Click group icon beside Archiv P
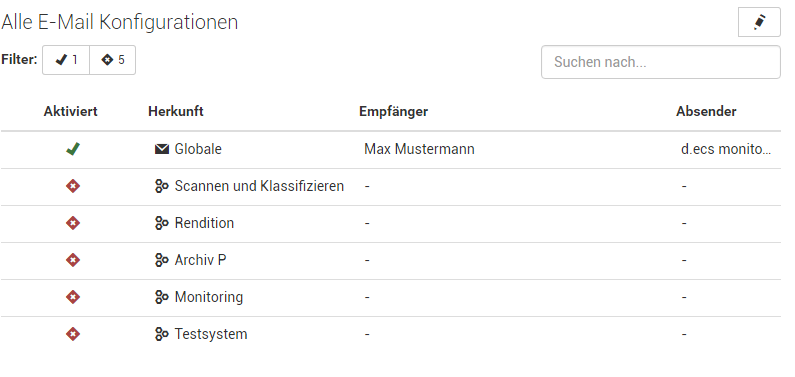This screenshot has height=377, width=795. click(162, 260)
